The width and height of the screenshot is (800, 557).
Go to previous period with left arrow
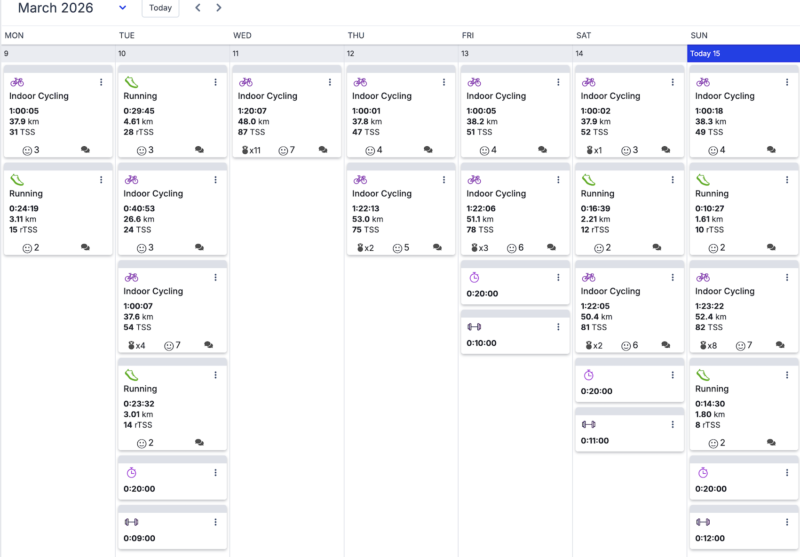pyautogui.click(x=197, y=8)
